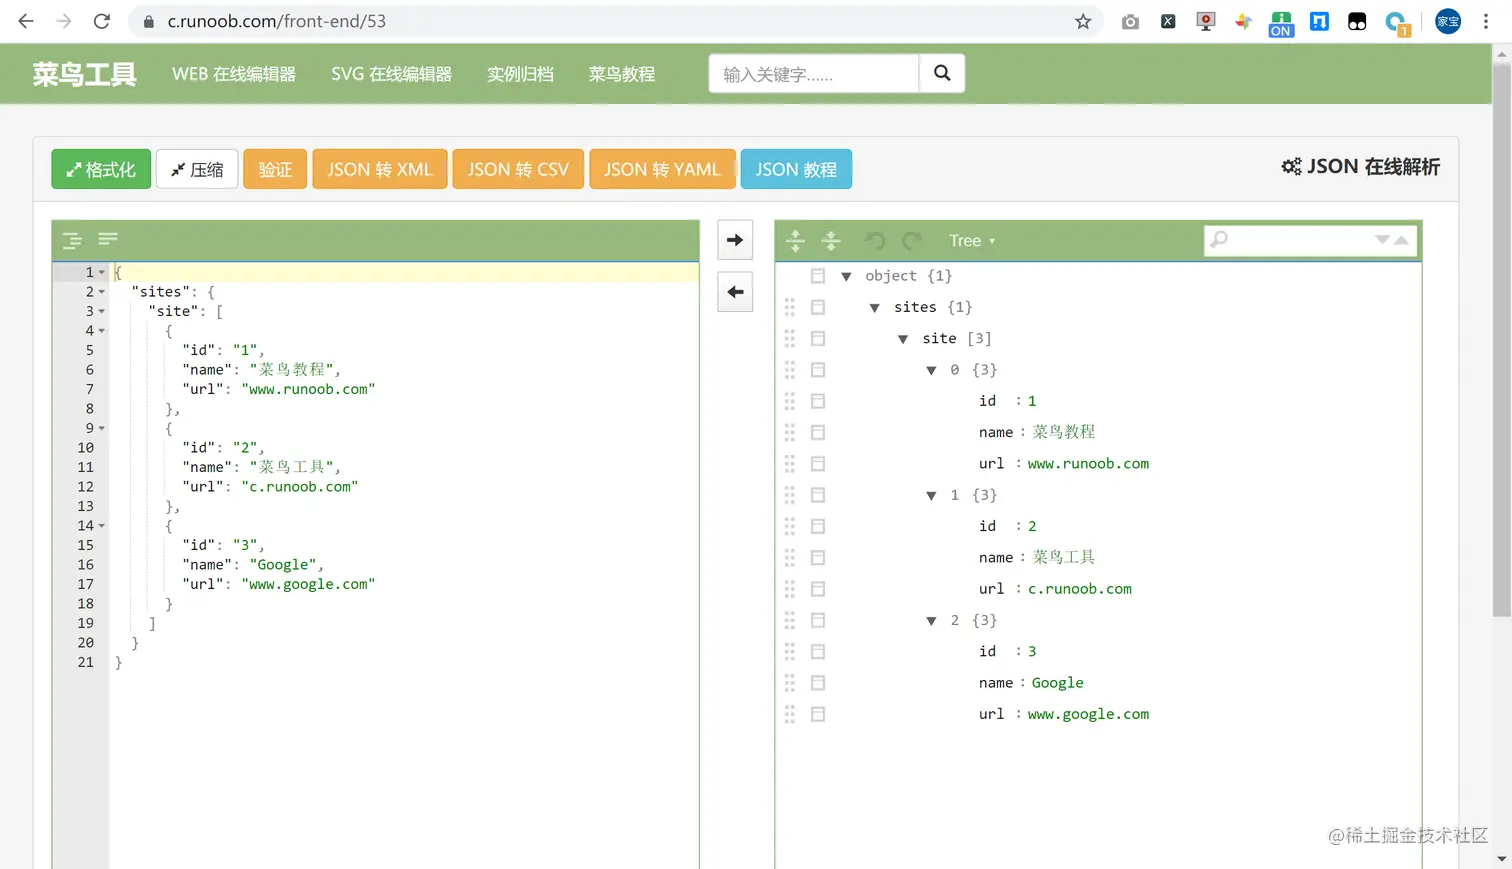Undo last action in tree editor
Screen dimensions: 1512x869
(875, 240)
